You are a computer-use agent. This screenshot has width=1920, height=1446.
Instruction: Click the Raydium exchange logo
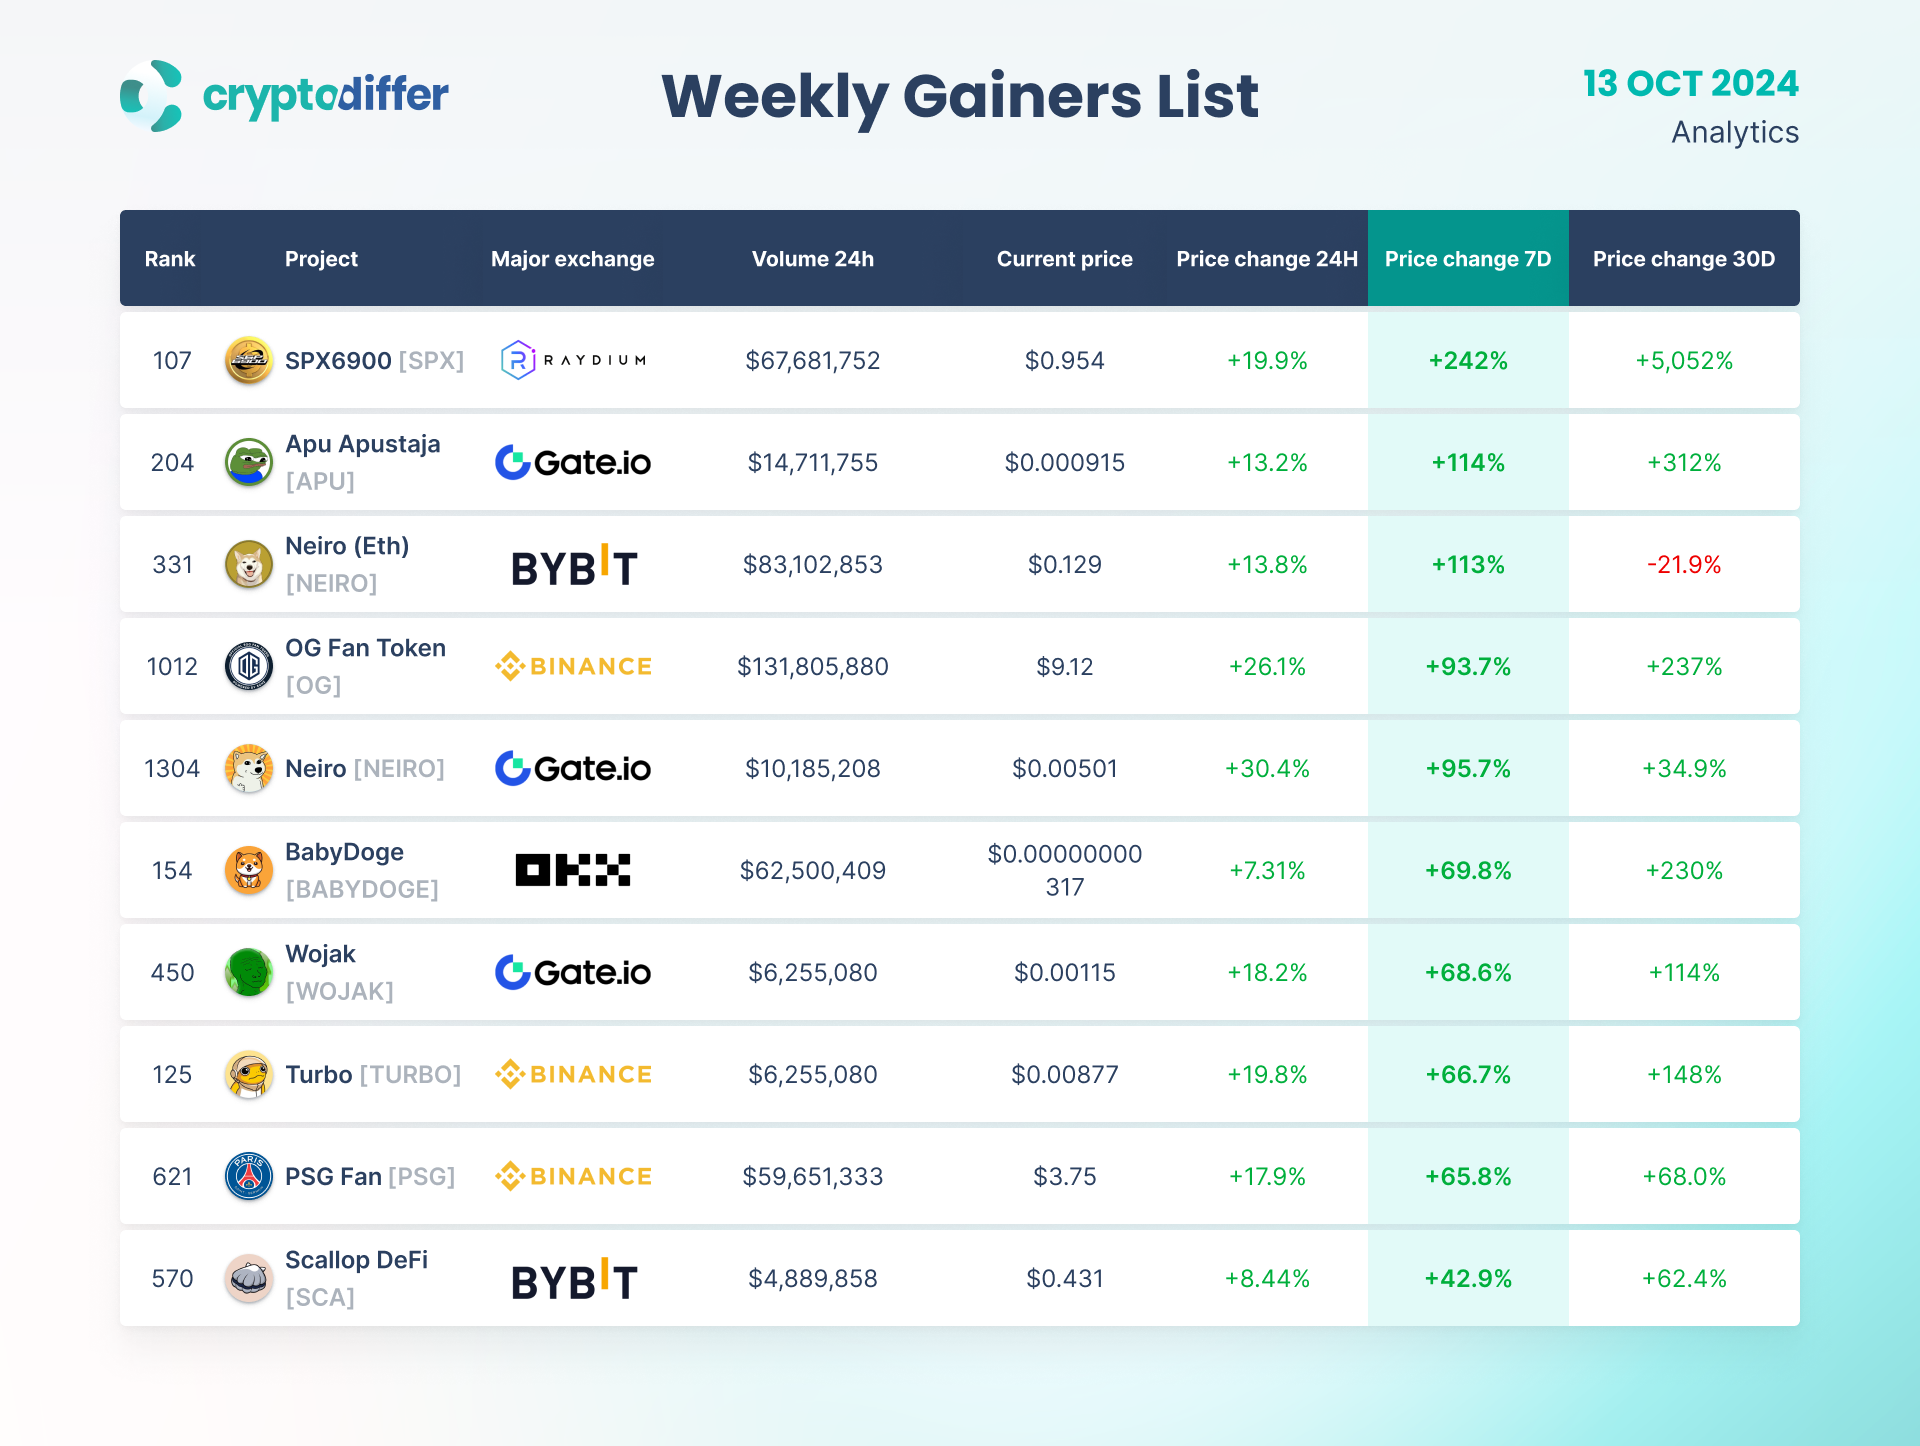coord(573,360)
